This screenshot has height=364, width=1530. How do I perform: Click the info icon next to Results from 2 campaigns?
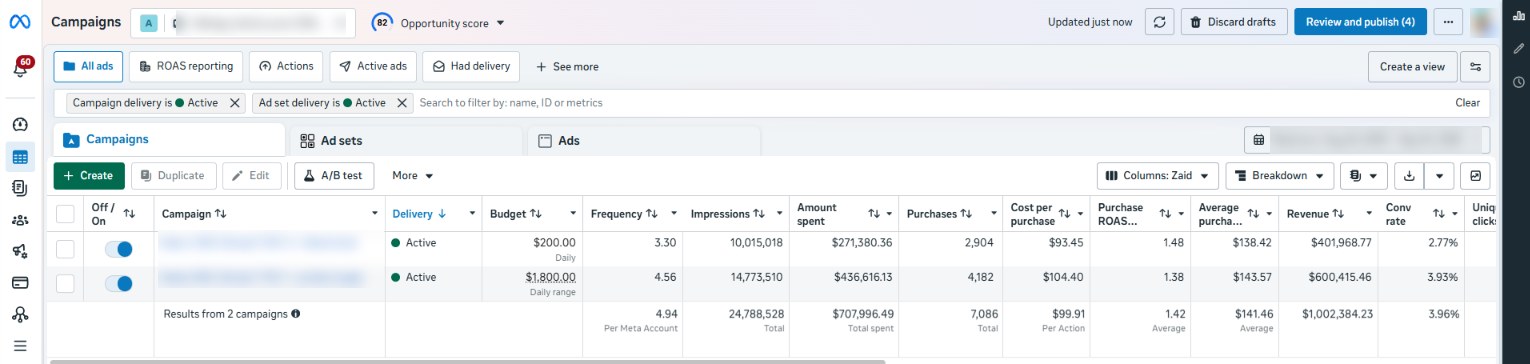pyautogui.click(x=296, y=314)
